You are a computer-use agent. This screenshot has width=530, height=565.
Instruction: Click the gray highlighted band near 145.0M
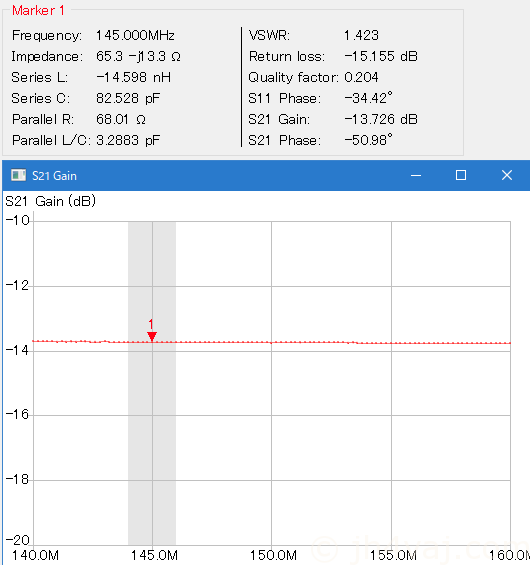coord(152,383)
